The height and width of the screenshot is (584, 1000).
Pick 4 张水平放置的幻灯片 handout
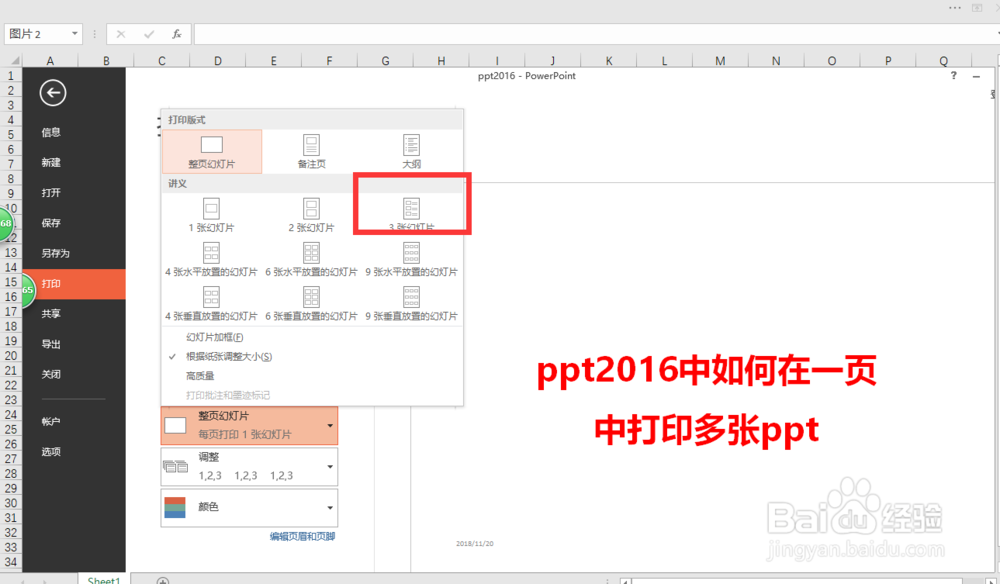point(211,259)
